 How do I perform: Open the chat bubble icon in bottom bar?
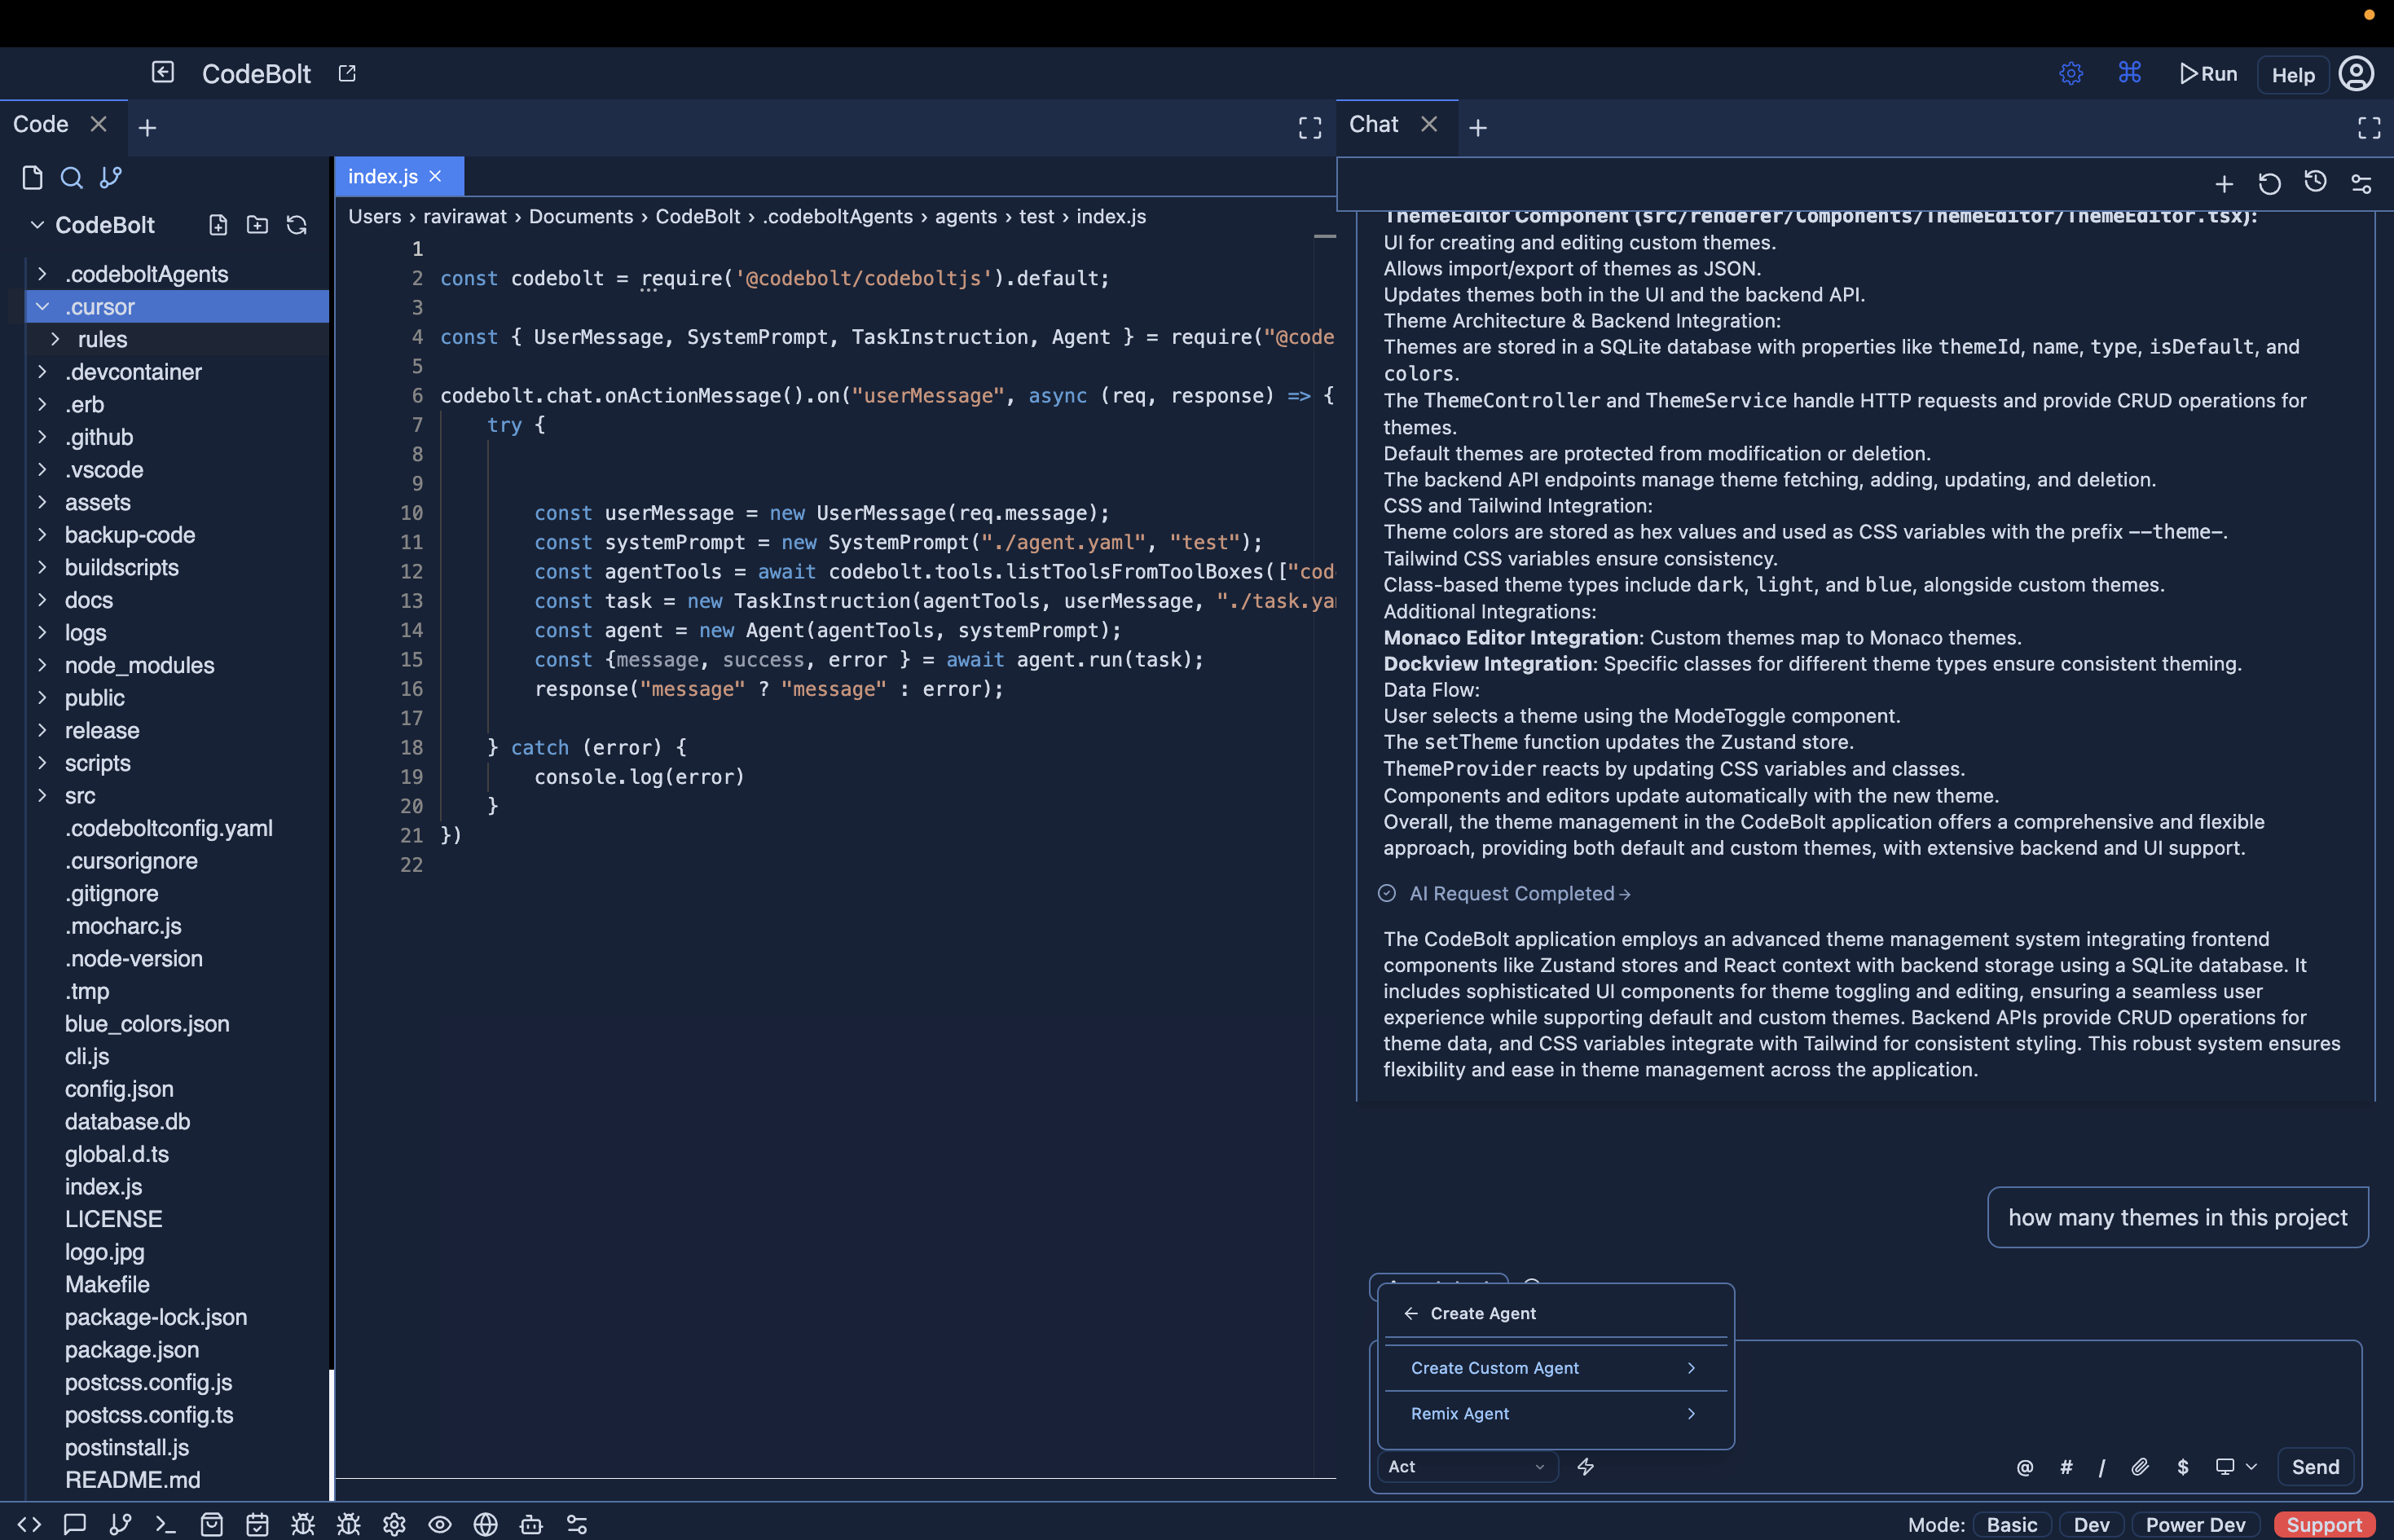(x=74, y=1524)
